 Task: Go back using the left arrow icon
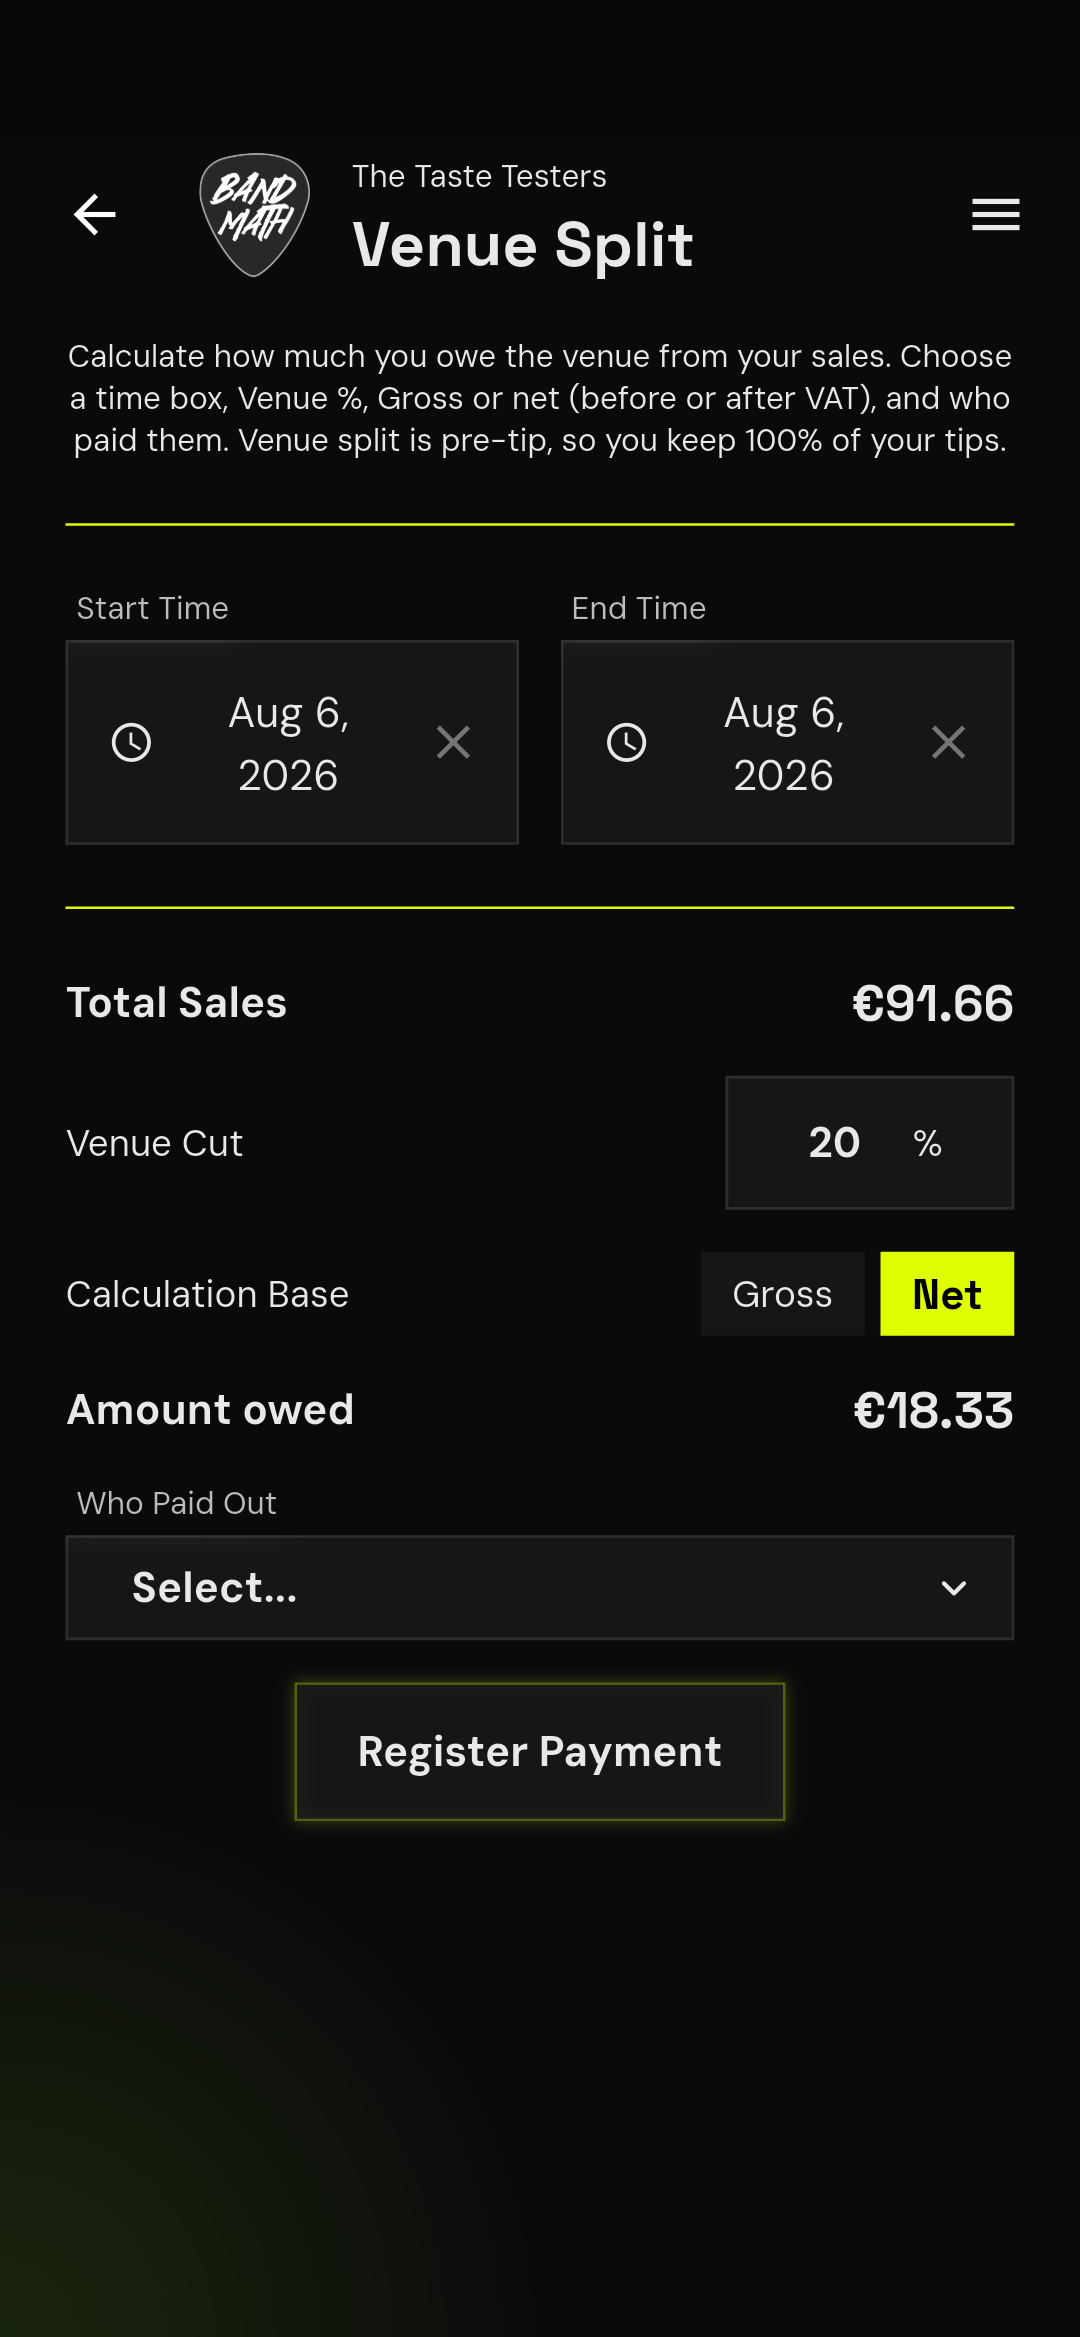(x=95, y=214)
